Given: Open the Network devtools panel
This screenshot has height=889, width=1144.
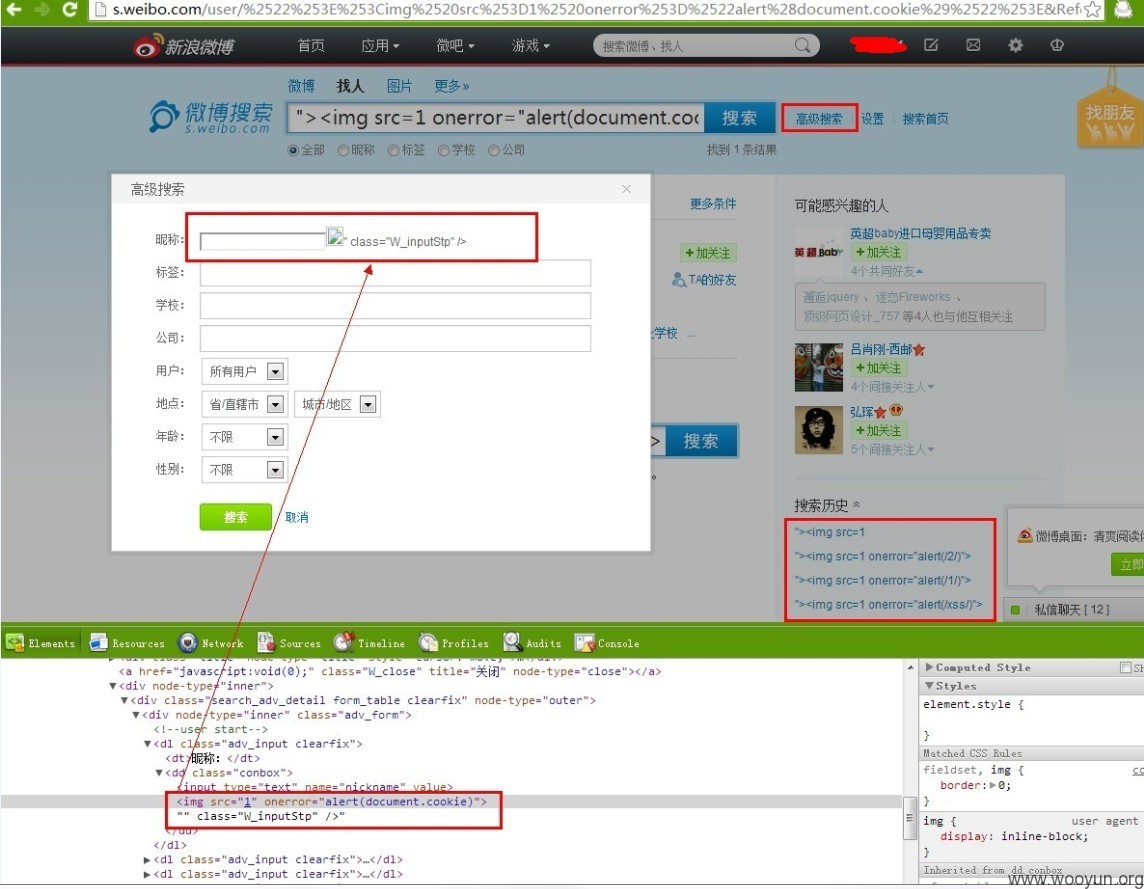Looking at the screenshot, I should (211, 643).
